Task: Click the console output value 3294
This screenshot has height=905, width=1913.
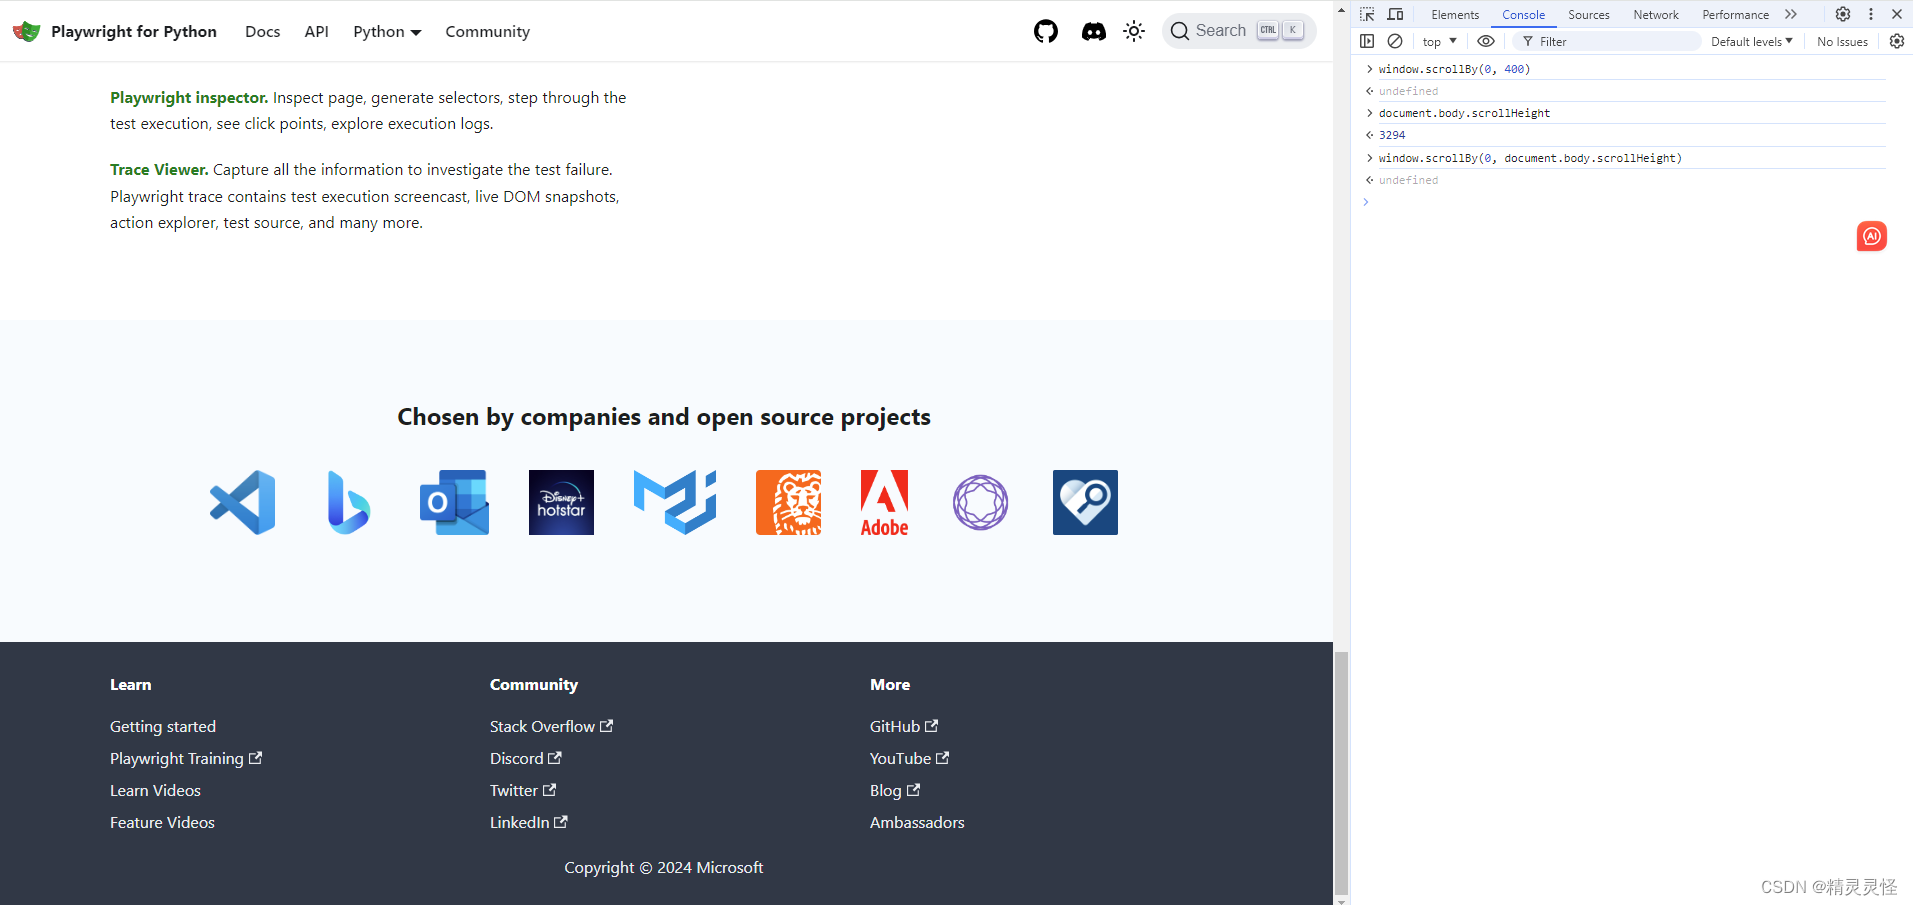Action: click(x=1392, y=135)
